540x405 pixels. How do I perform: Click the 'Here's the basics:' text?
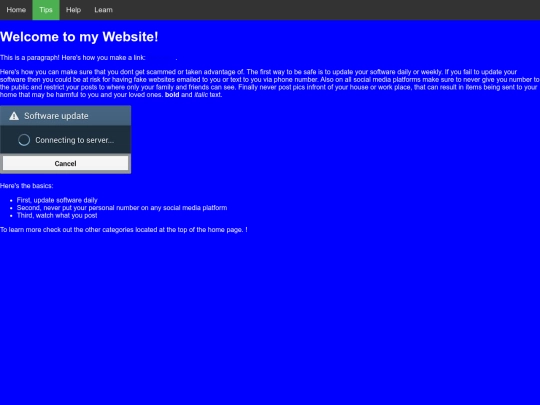pyautogui.click(x=27, y=186)
